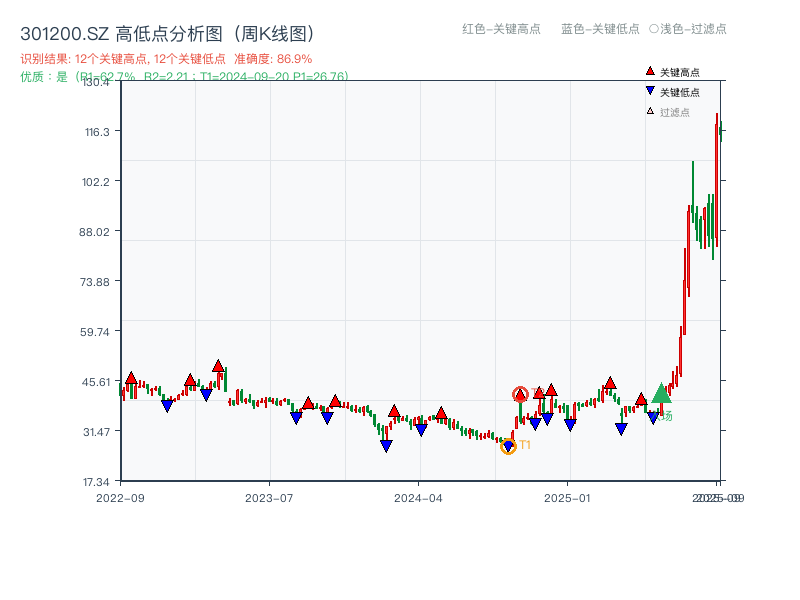Click the 17.34 y-axis label

(x=96, y=482)
